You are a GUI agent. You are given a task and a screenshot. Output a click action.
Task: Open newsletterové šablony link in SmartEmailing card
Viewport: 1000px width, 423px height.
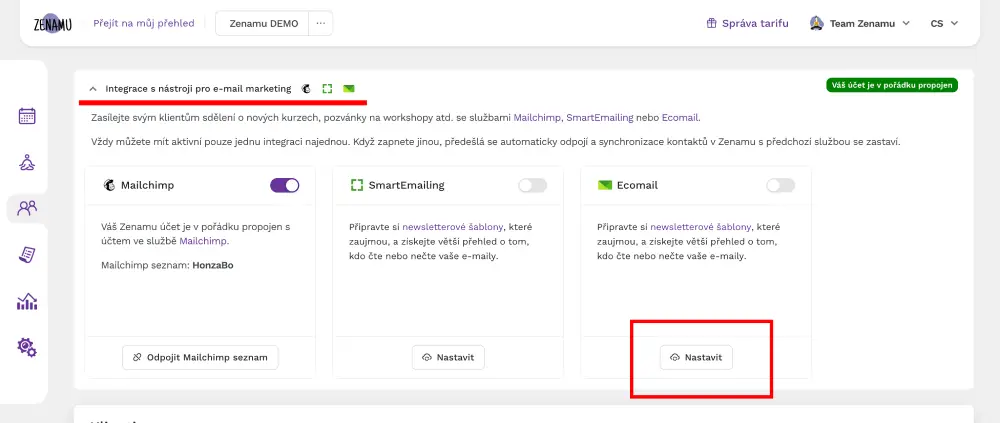click(x=453, y=226)
